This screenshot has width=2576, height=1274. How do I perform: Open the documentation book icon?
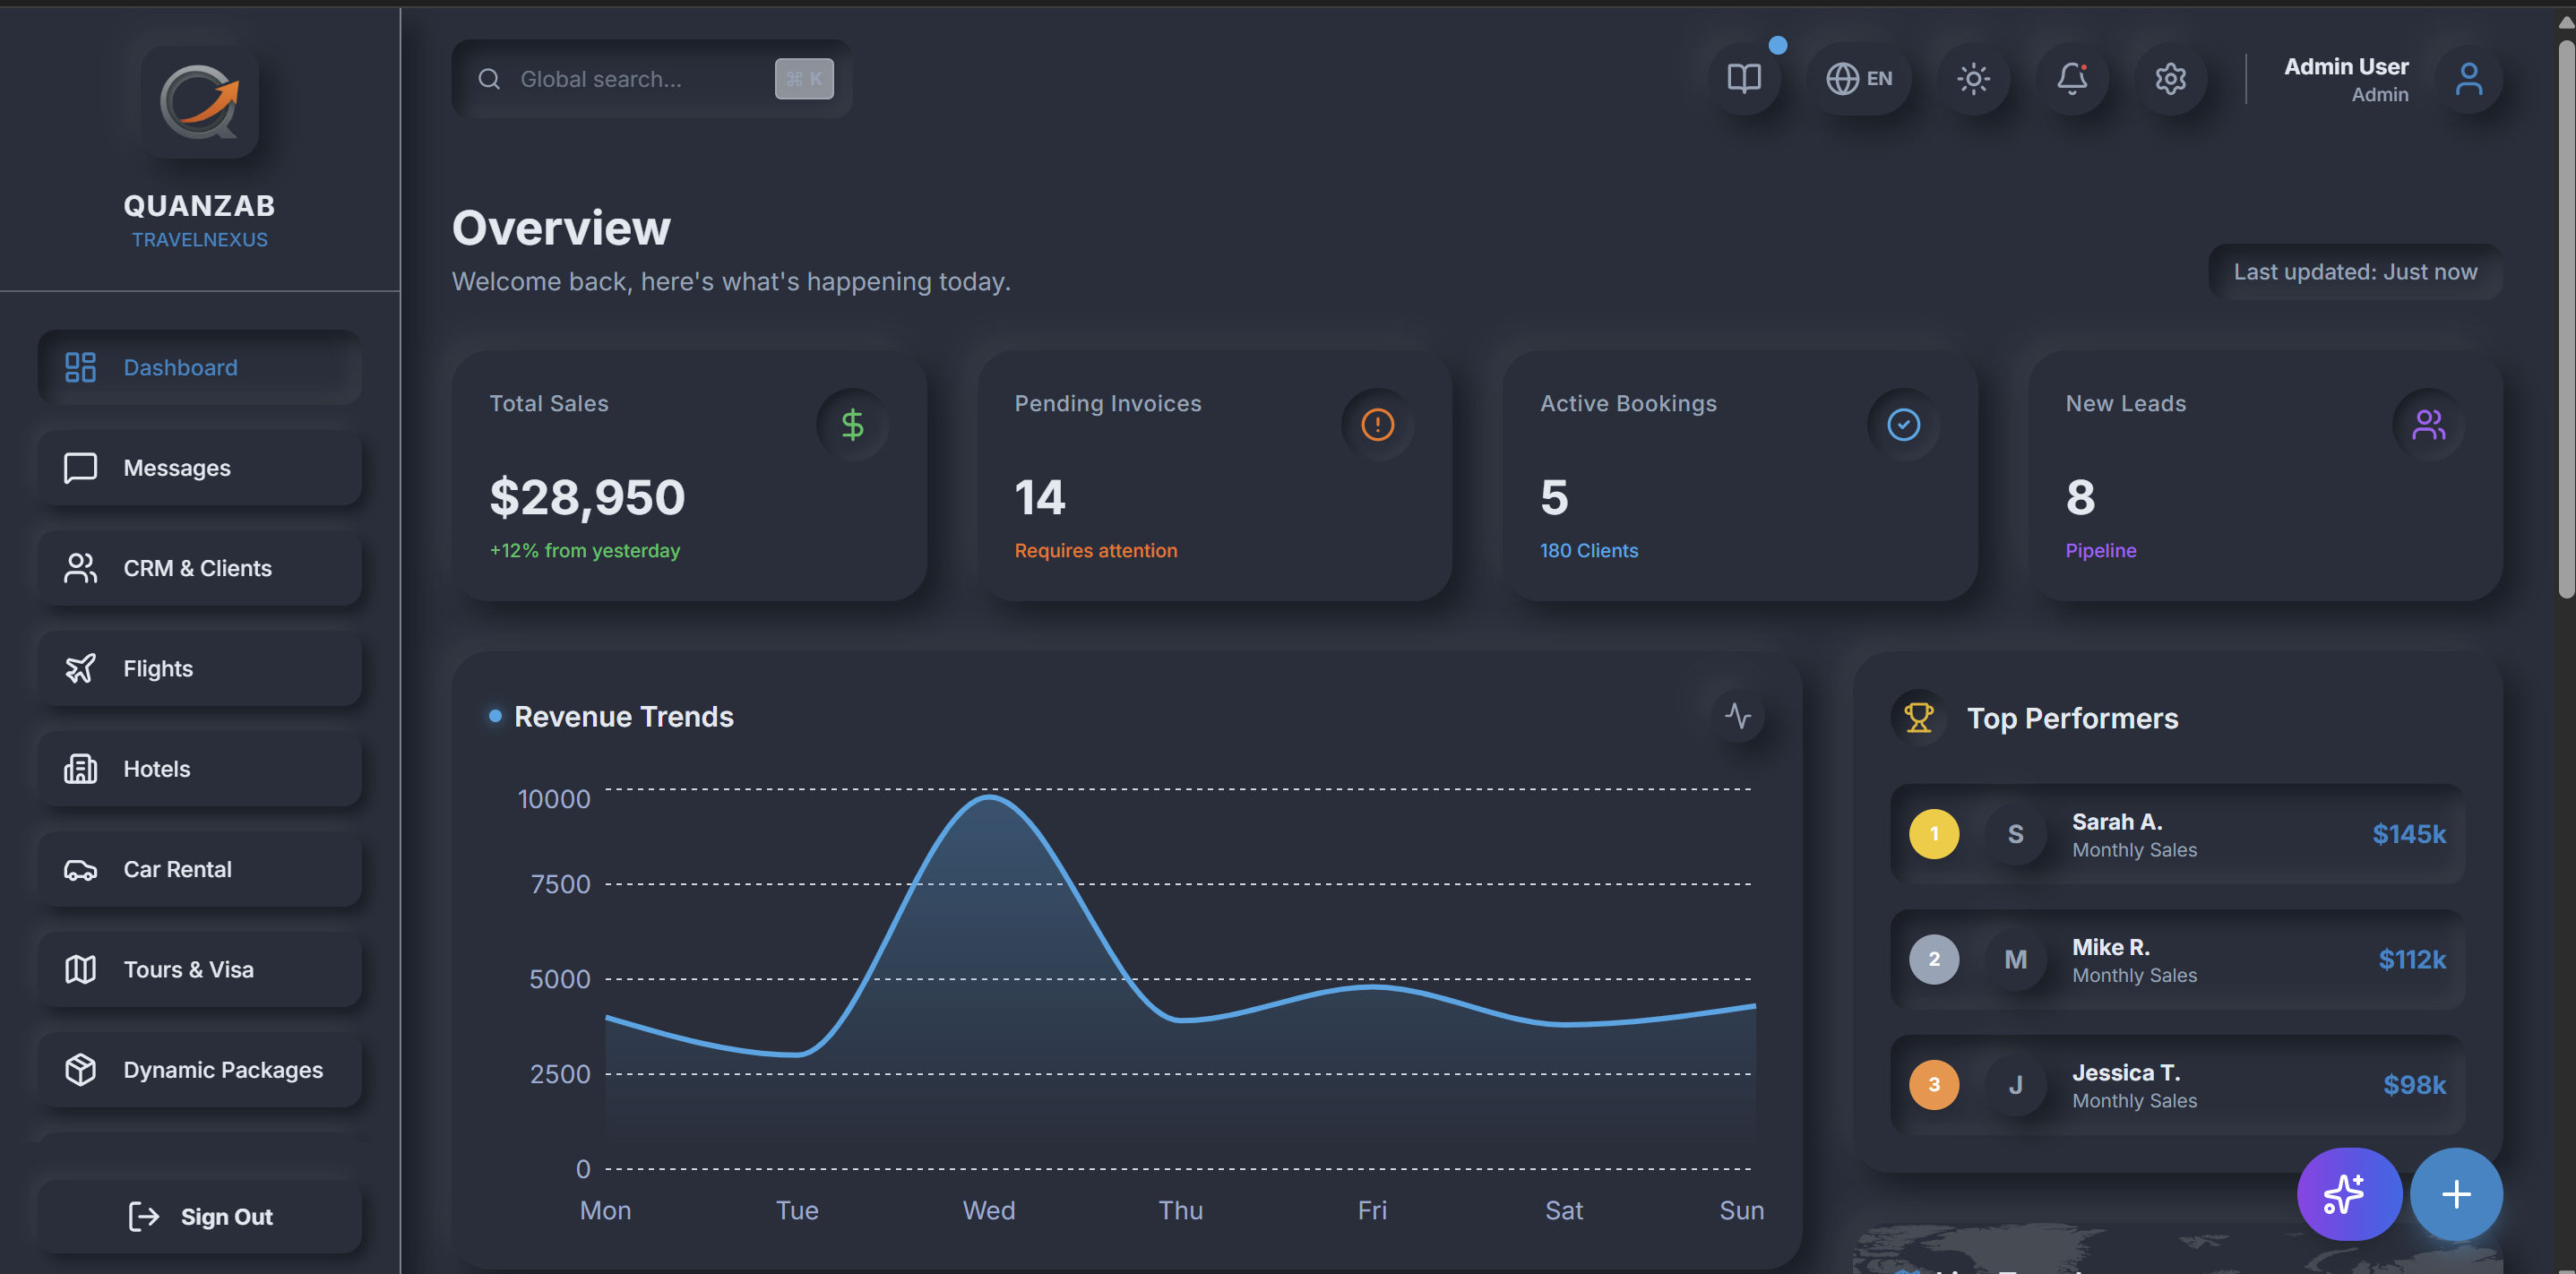coord(1744,78)
